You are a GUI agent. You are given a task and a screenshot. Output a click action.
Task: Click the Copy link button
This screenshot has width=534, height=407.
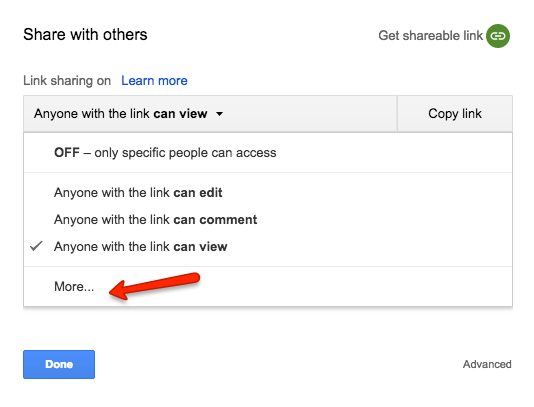pos(455,114)
